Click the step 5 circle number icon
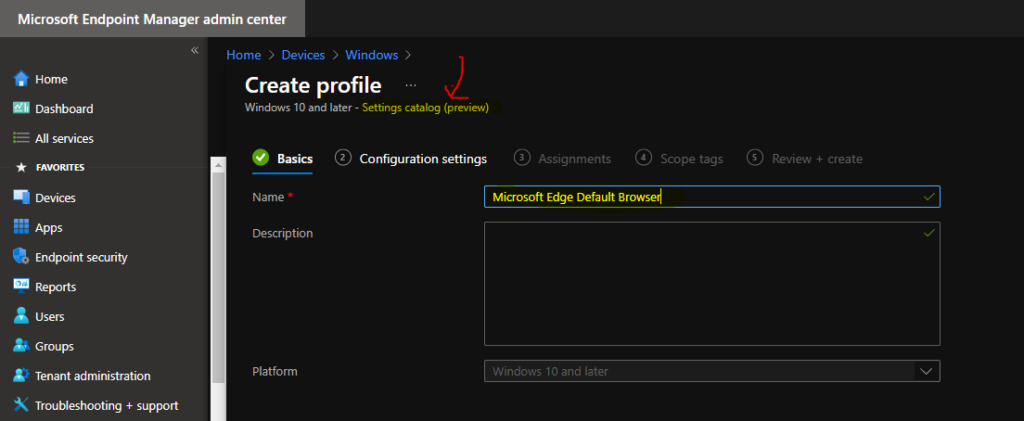Image resolution: width=1024 pixels, height=421 pixels. point(755,157)
